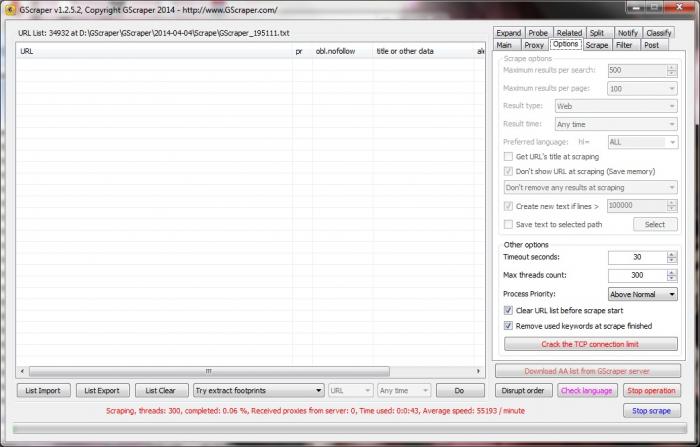This screenshot has height=447, width=700.
Task: Click the obl.nofollow column header
Action: pyautogui.click(x=342, y=51)
